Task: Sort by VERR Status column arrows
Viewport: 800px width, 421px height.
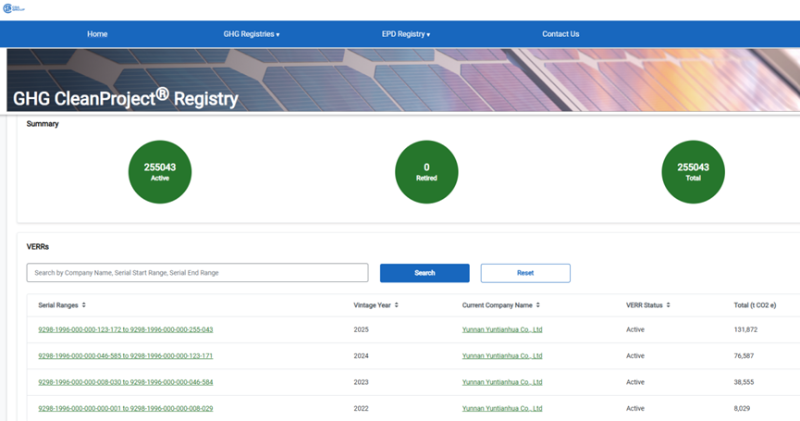Action: (x=668, y=305)
